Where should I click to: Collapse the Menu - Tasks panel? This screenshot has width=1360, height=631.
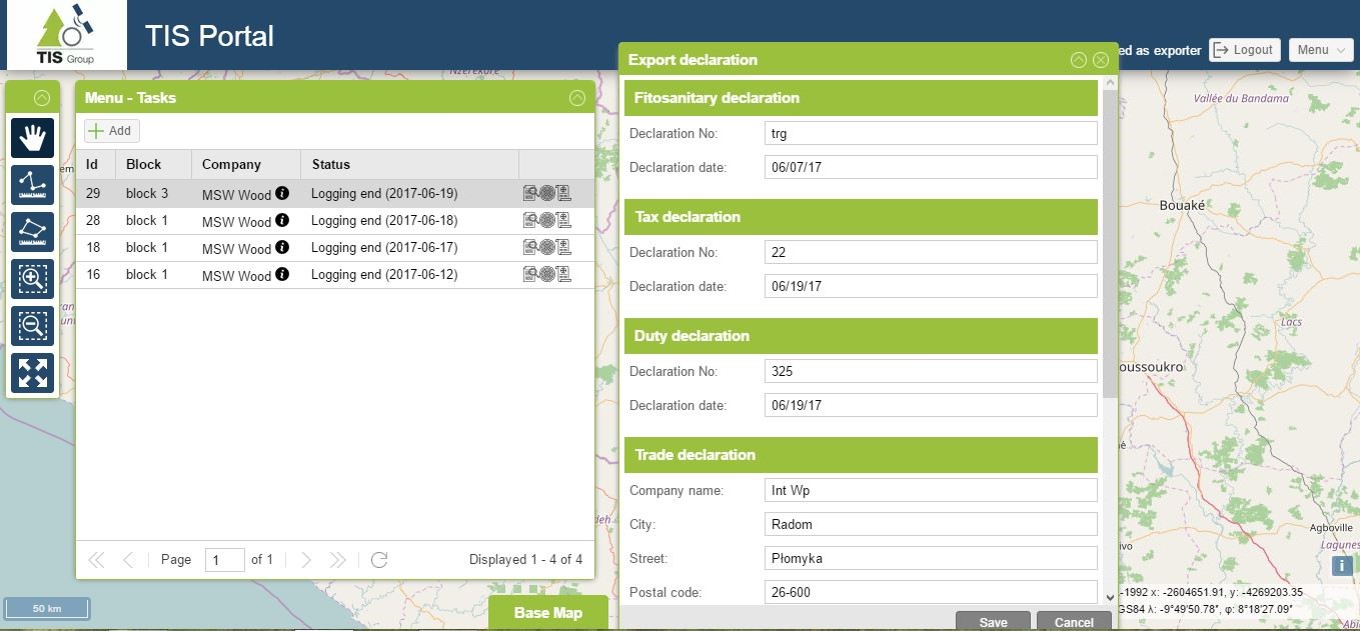(x=577, y=98)
